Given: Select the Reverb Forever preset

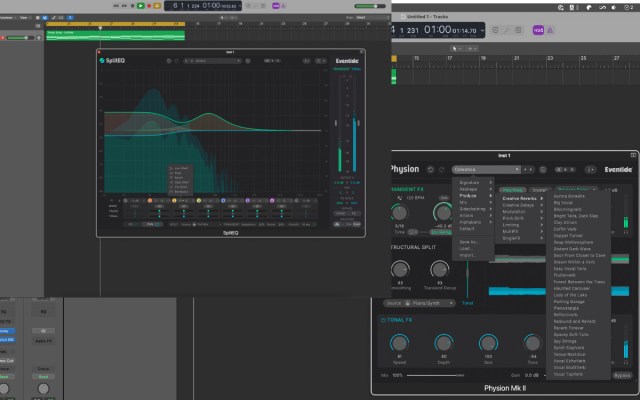Looking at the screenshot, I should tap(569, 328).
